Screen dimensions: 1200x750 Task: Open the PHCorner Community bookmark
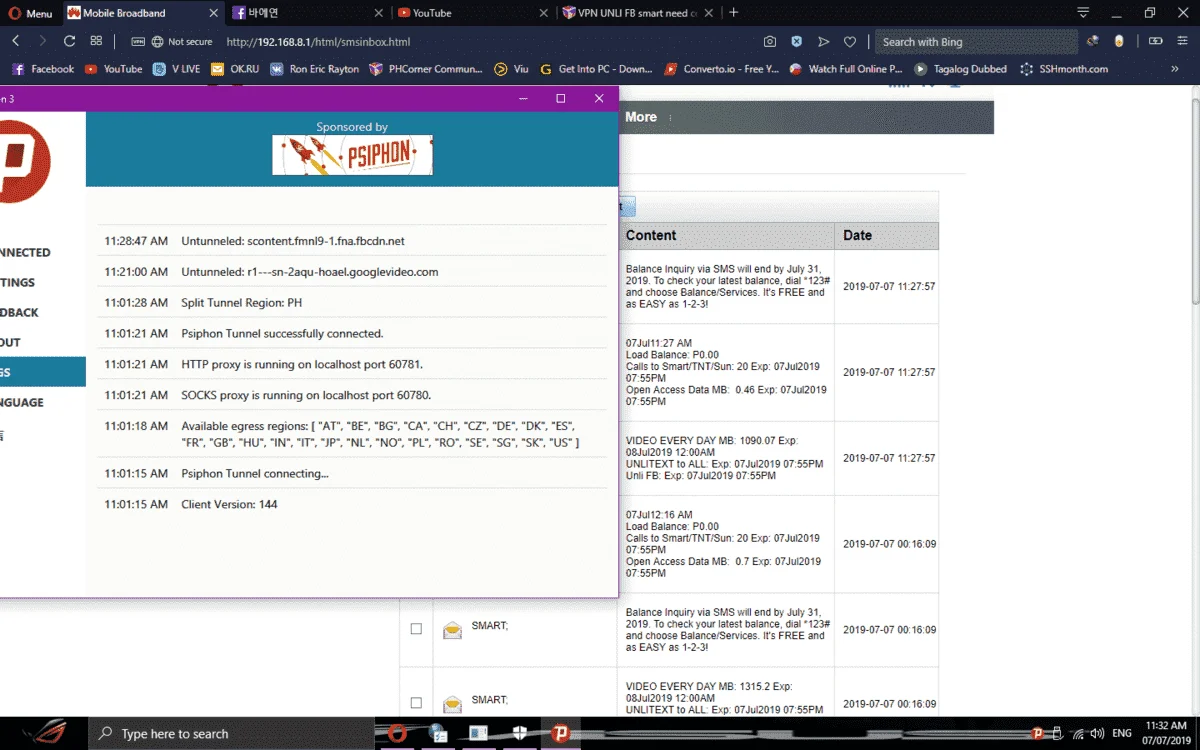pyautogui.click(x=426, y=69)
